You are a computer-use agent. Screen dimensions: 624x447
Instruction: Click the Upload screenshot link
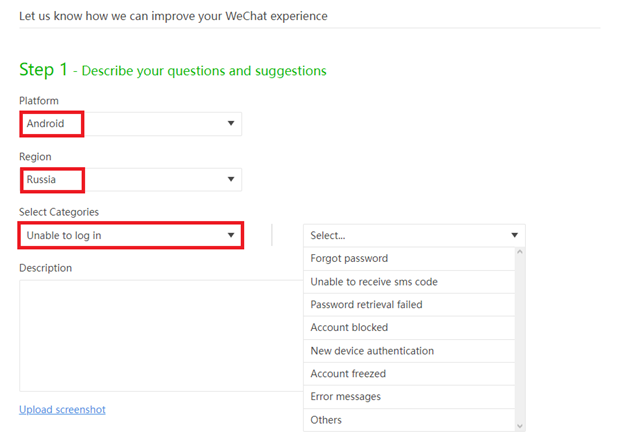click(62, 410)
